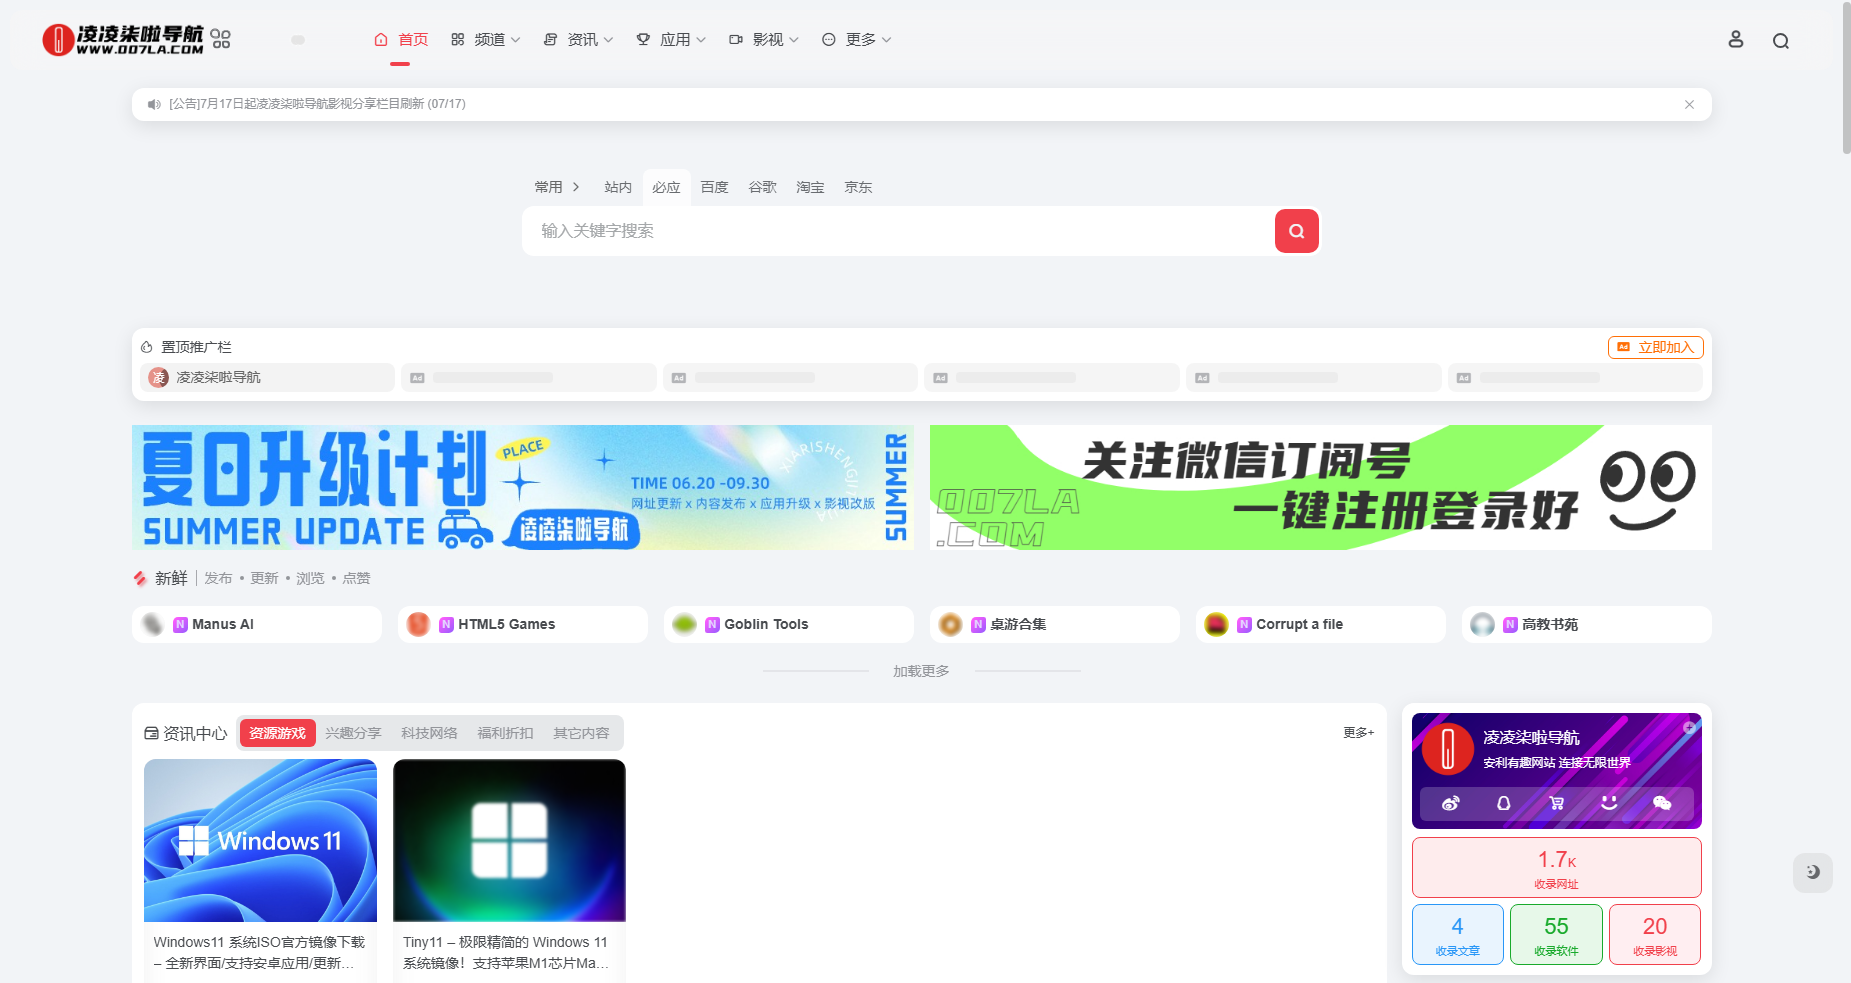The width and height of the screenshot is (1851, 983).
Task: Select the 兴趣分享 news tab
Action: 353,733
